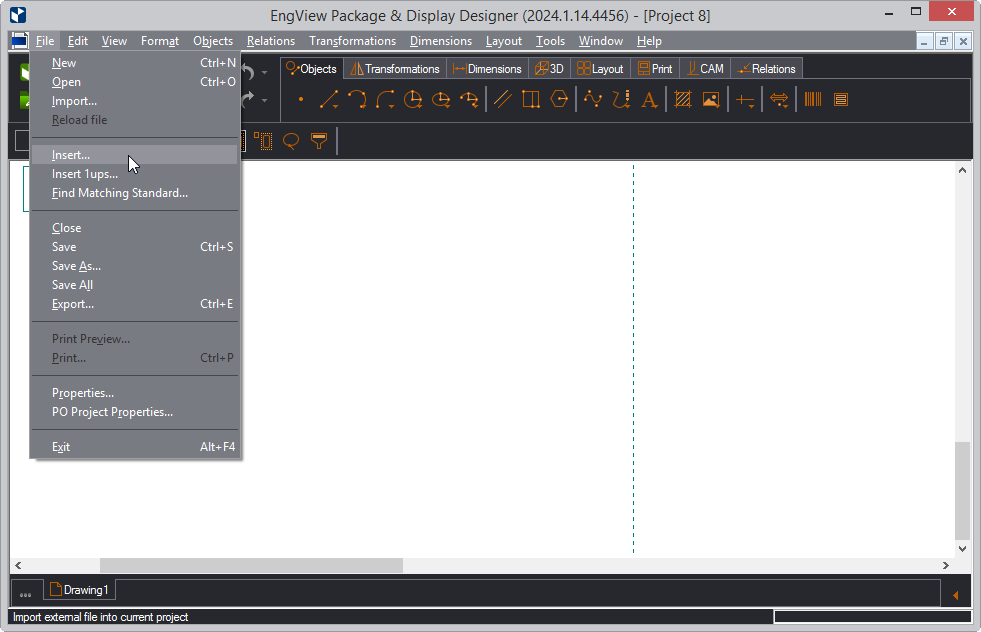Click the horizontal scrollbar thumb
Screen dimensions: 981x632
coord(251,565)
